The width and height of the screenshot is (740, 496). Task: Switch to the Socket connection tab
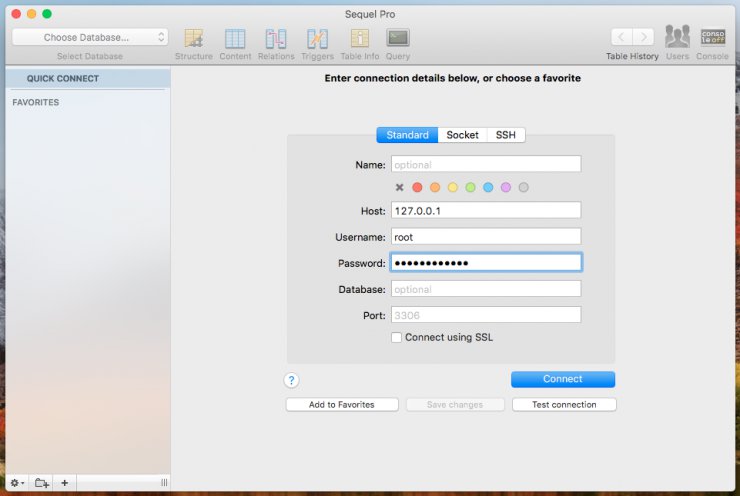(x=462, y=135)
